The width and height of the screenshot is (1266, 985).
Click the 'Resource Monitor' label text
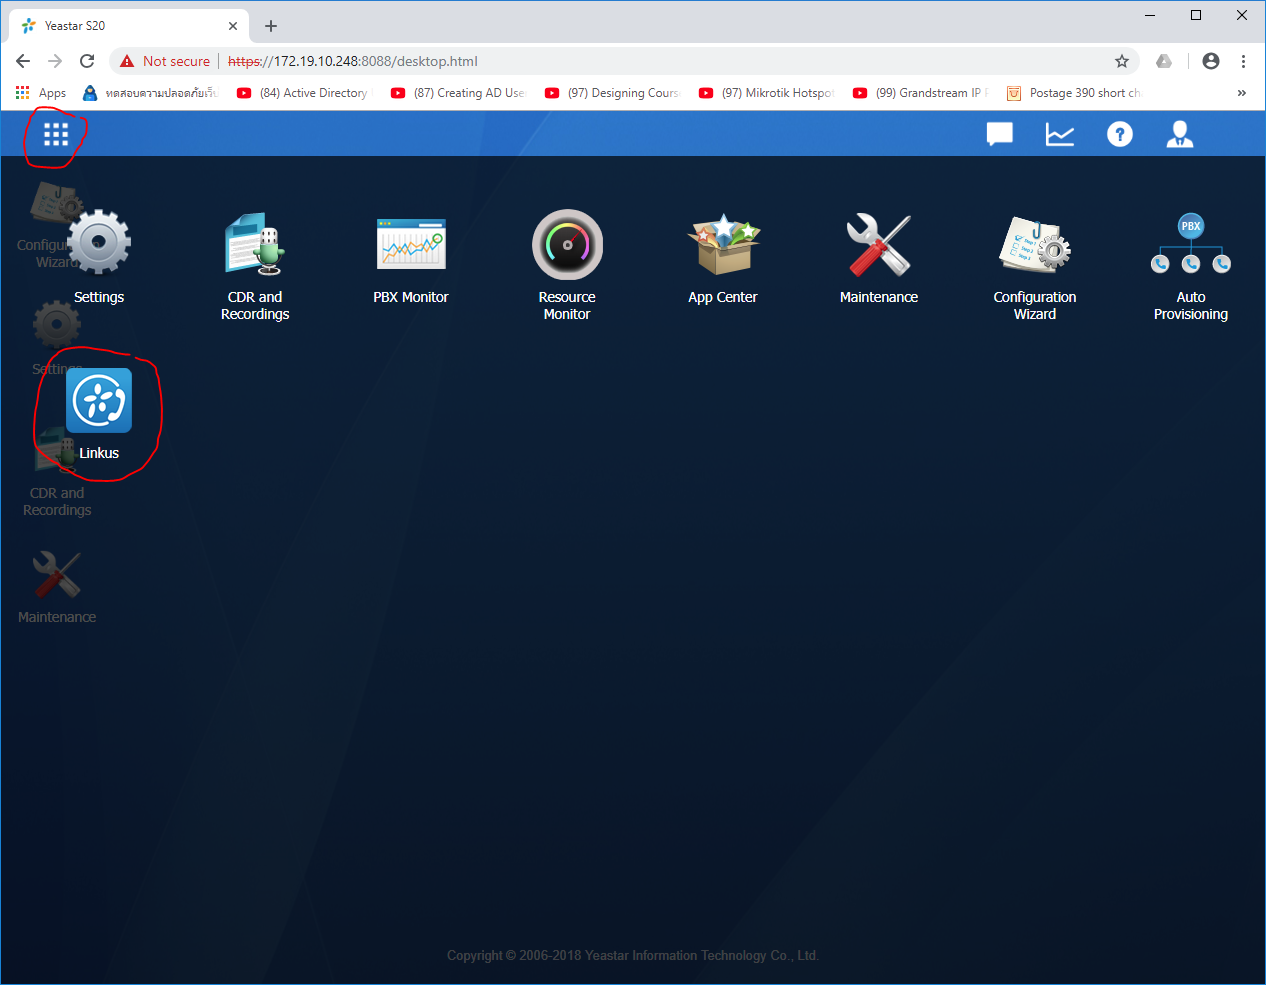point(567,305)
